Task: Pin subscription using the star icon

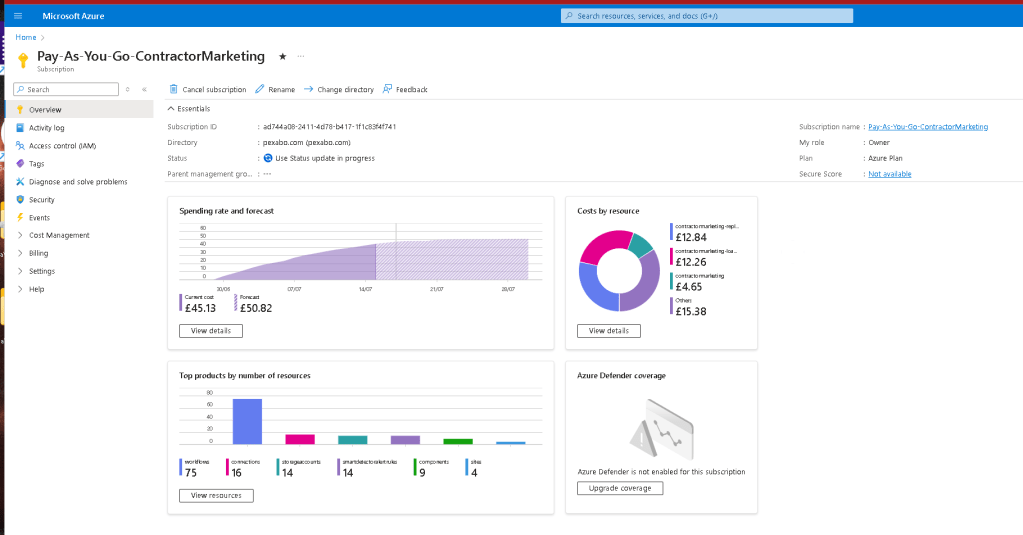Action: pos(282,57)
